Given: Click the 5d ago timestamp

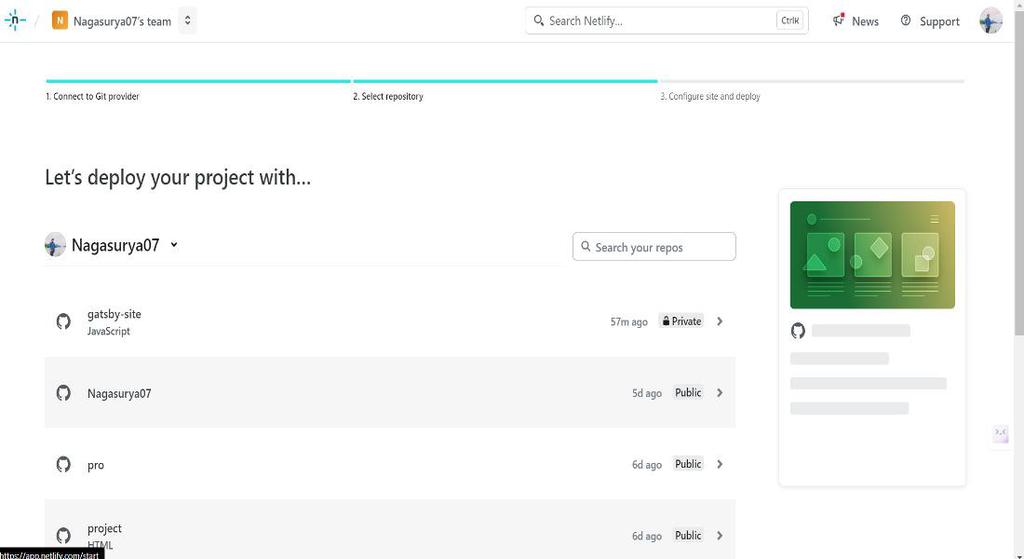Looking at the screenshot, I should (647, 393).
